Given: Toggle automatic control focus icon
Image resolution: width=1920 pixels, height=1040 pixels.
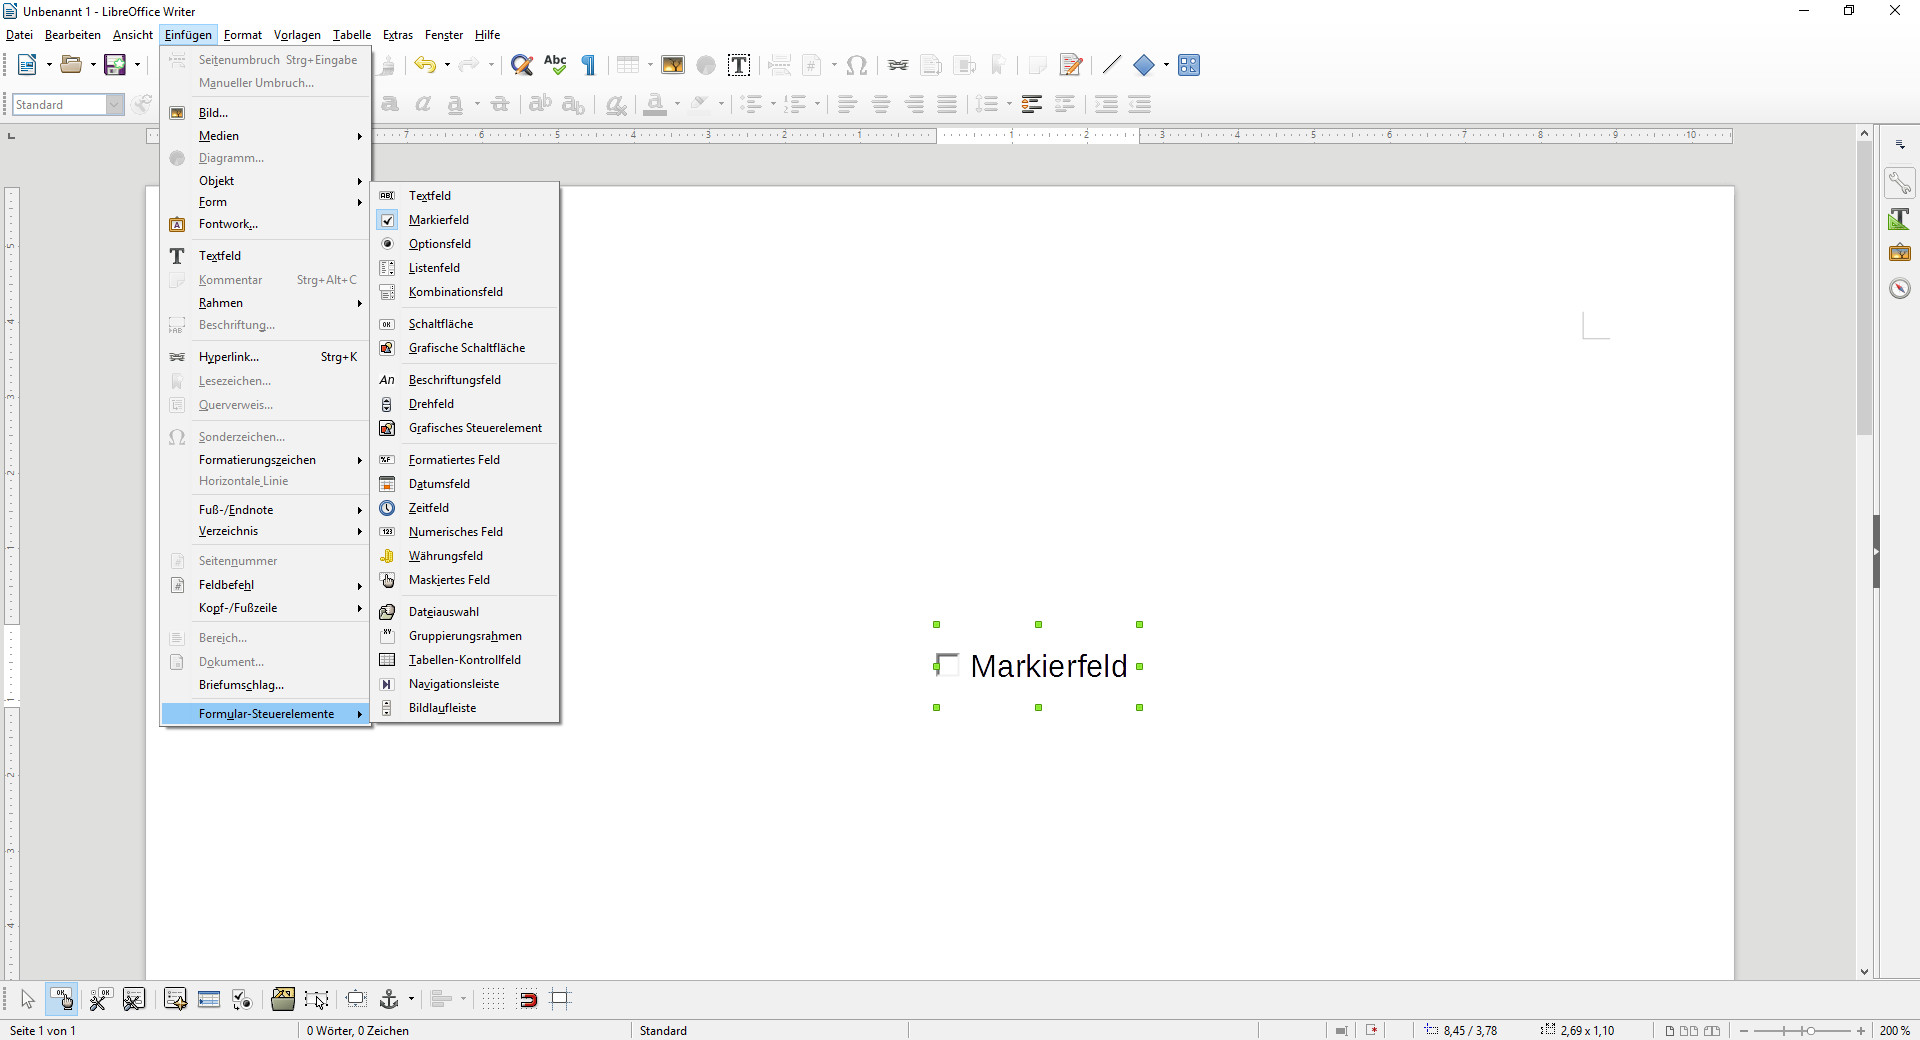Looking at the screenshot, I should (317, 999).
